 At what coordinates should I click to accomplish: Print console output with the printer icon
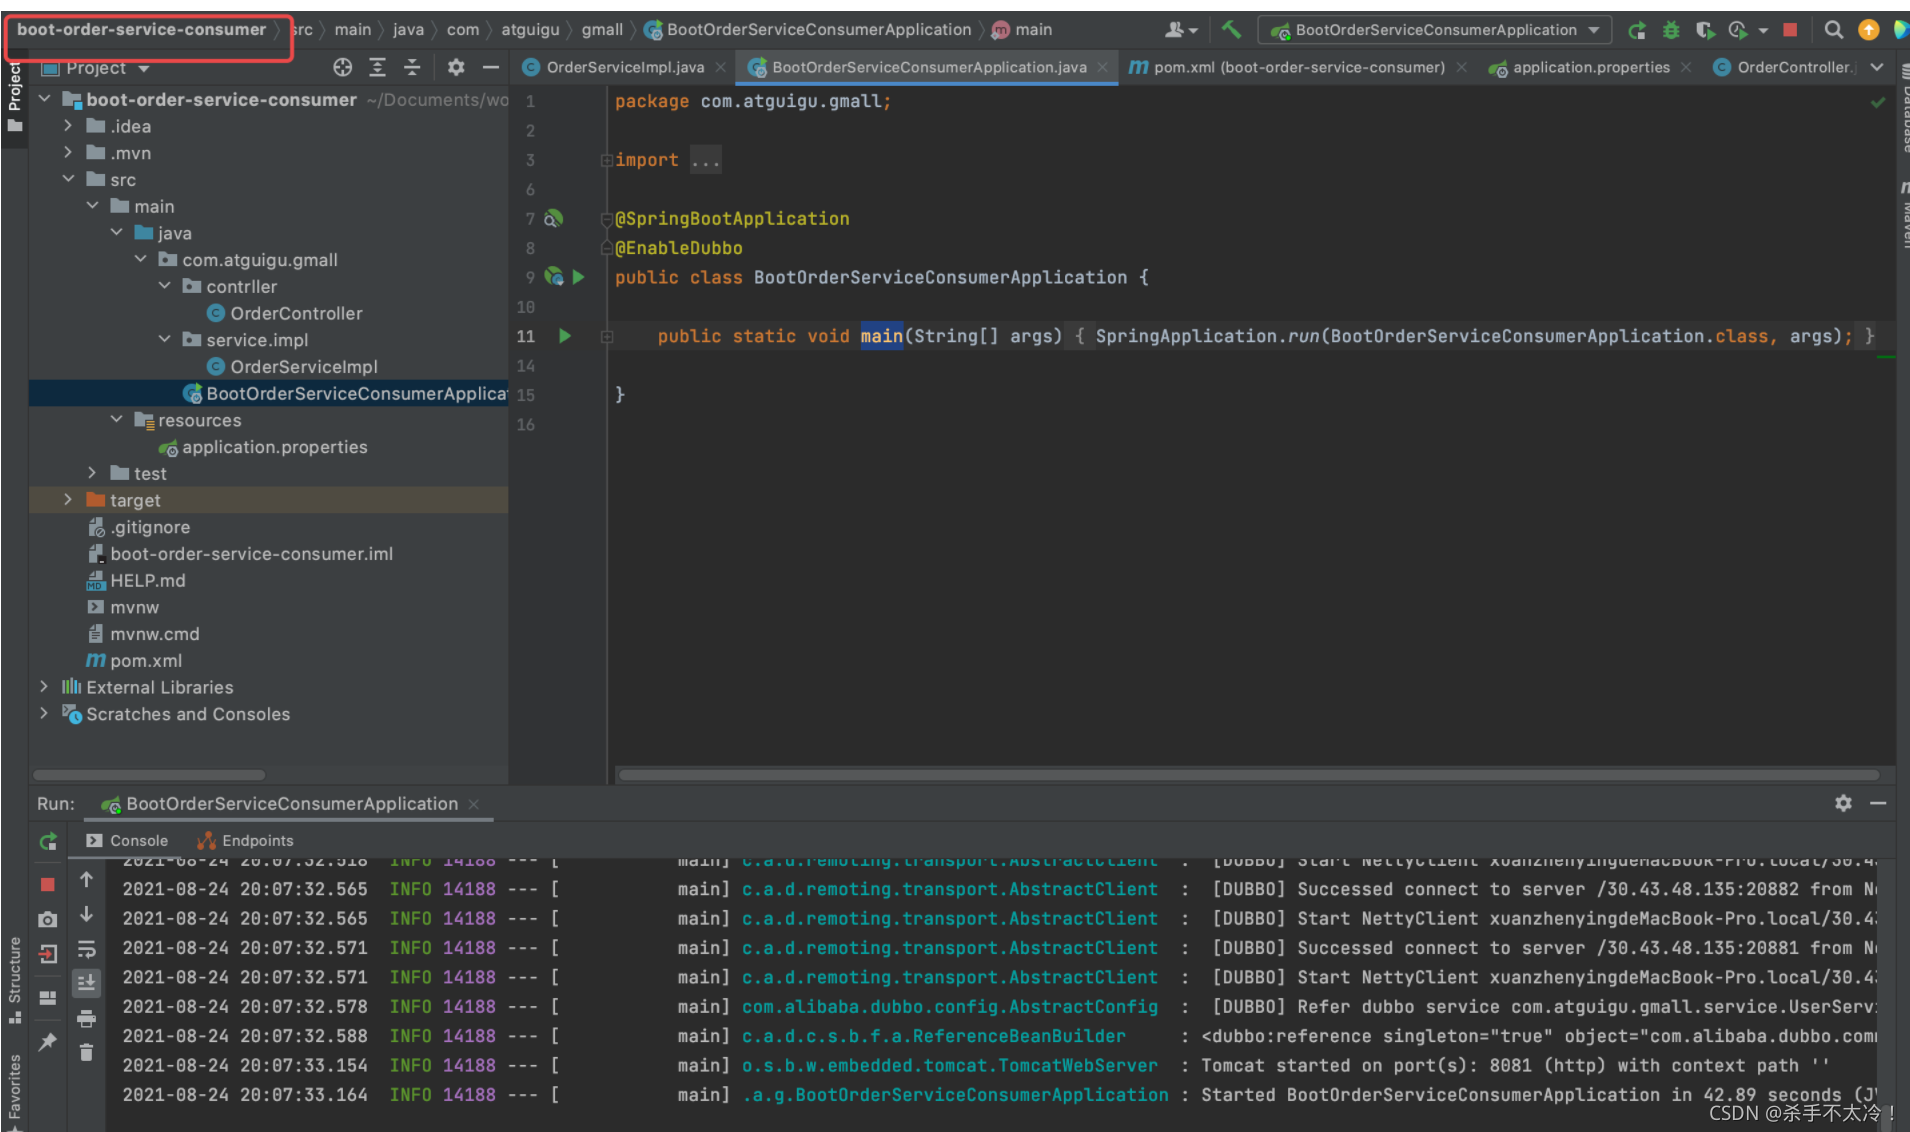[86, 1018]
